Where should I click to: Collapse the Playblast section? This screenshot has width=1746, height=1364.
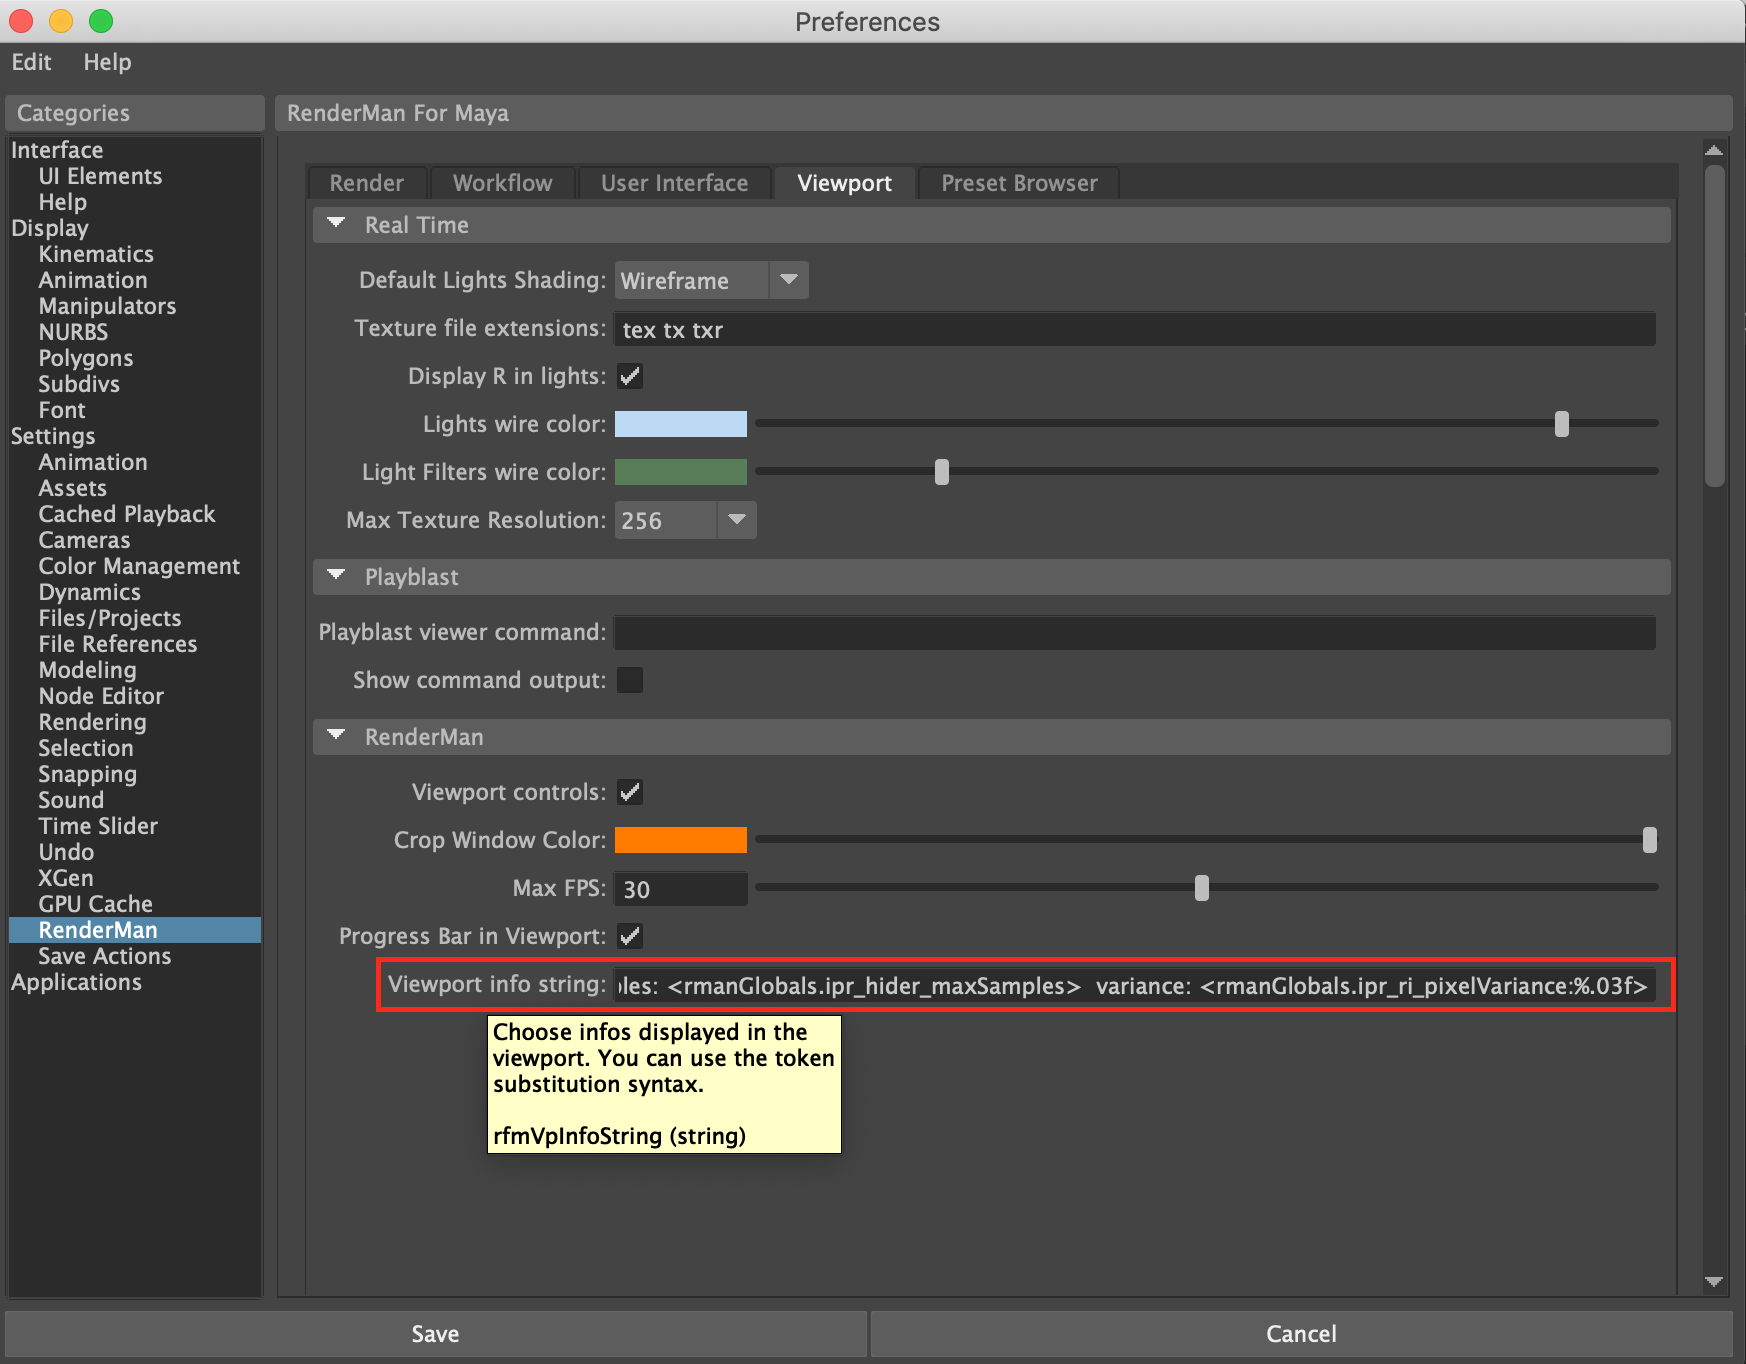tap(337, 576)
